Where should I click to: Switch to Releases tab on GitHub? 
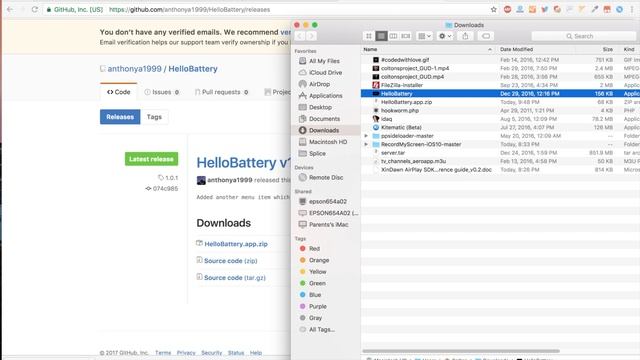point(120,117)
